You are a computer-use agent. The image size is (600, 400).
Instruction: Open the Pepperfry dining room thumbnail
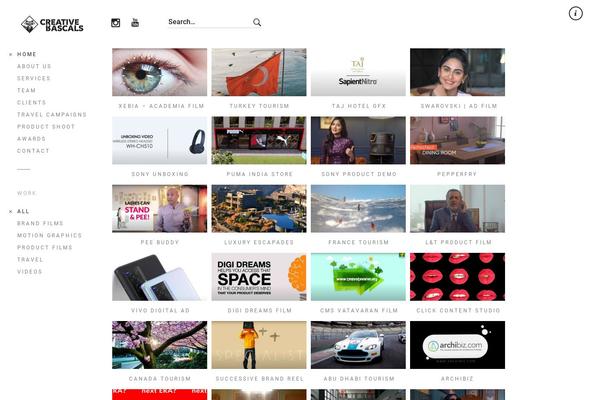click(458, 140)
